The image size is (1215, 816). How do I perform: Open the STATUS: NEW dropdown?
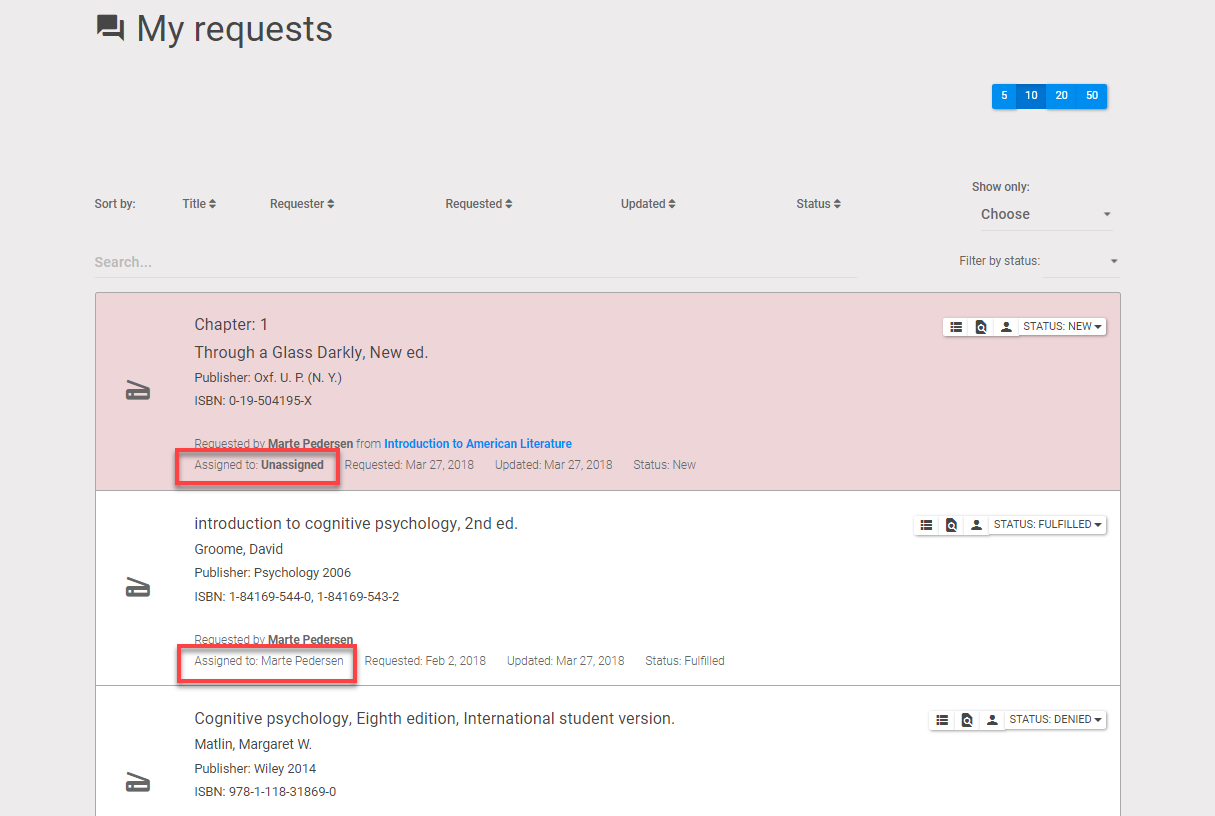coord(1063,327)
